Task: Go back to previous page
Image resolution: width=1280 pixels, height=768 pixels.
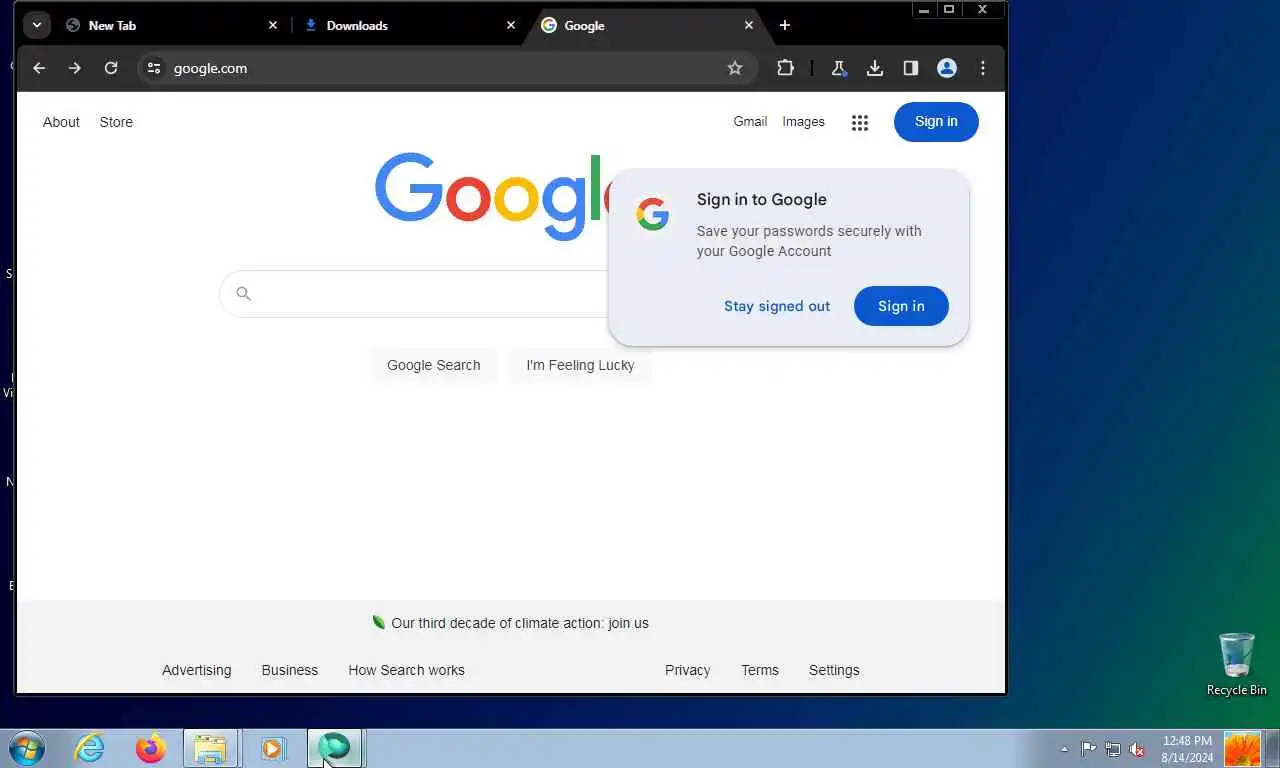Action: (x=39, y=68)
